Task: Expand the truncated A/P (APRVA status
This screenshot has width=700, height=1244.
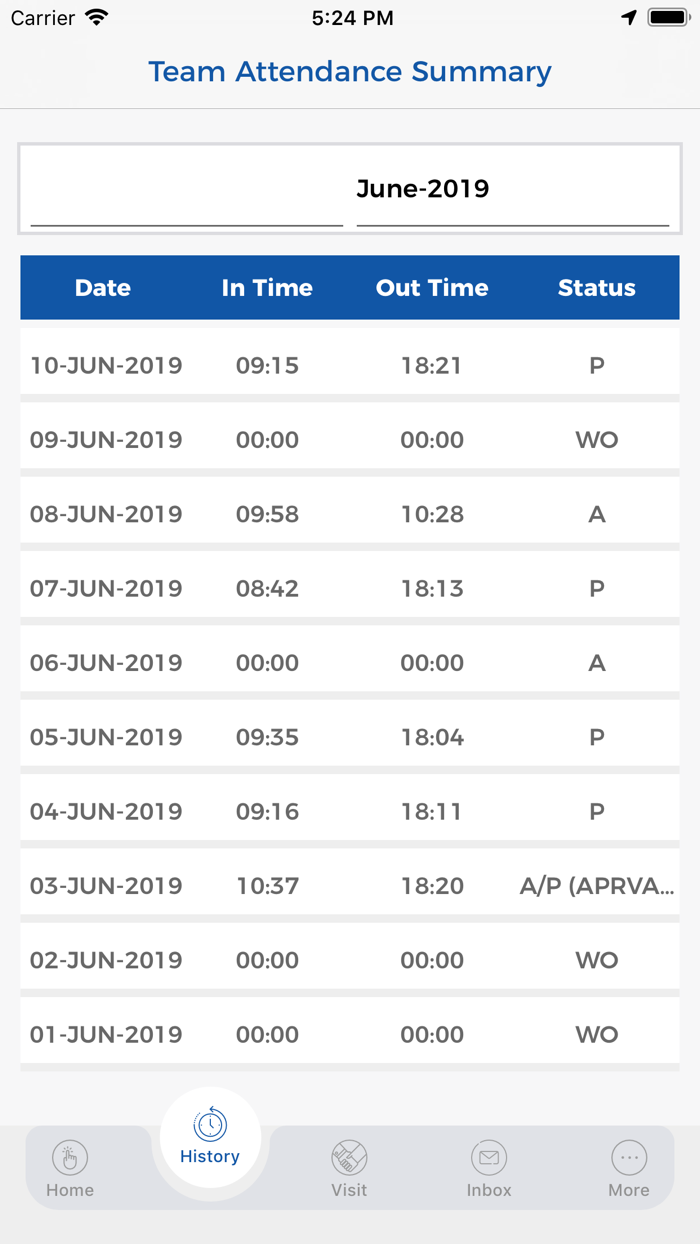Action: coord(596,885)
